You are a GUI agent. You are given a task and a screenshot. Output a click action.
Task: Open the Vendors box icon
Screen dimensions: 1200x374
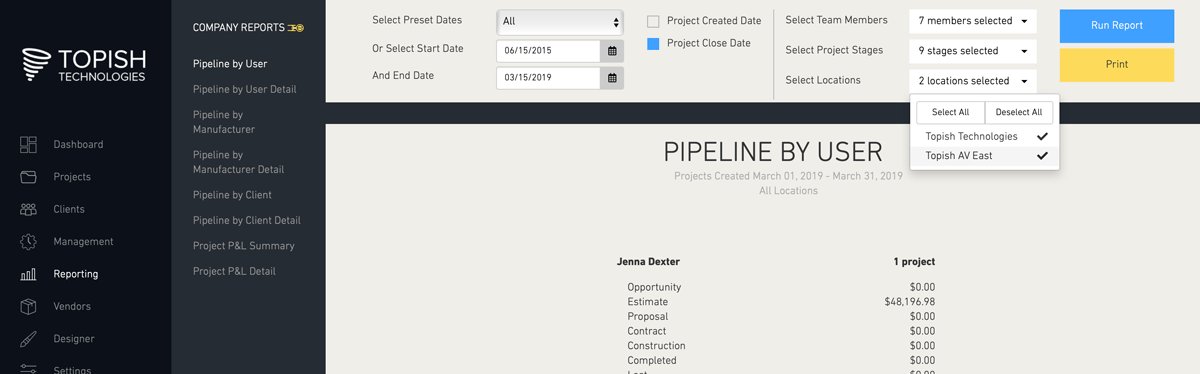tap(28, 306)
